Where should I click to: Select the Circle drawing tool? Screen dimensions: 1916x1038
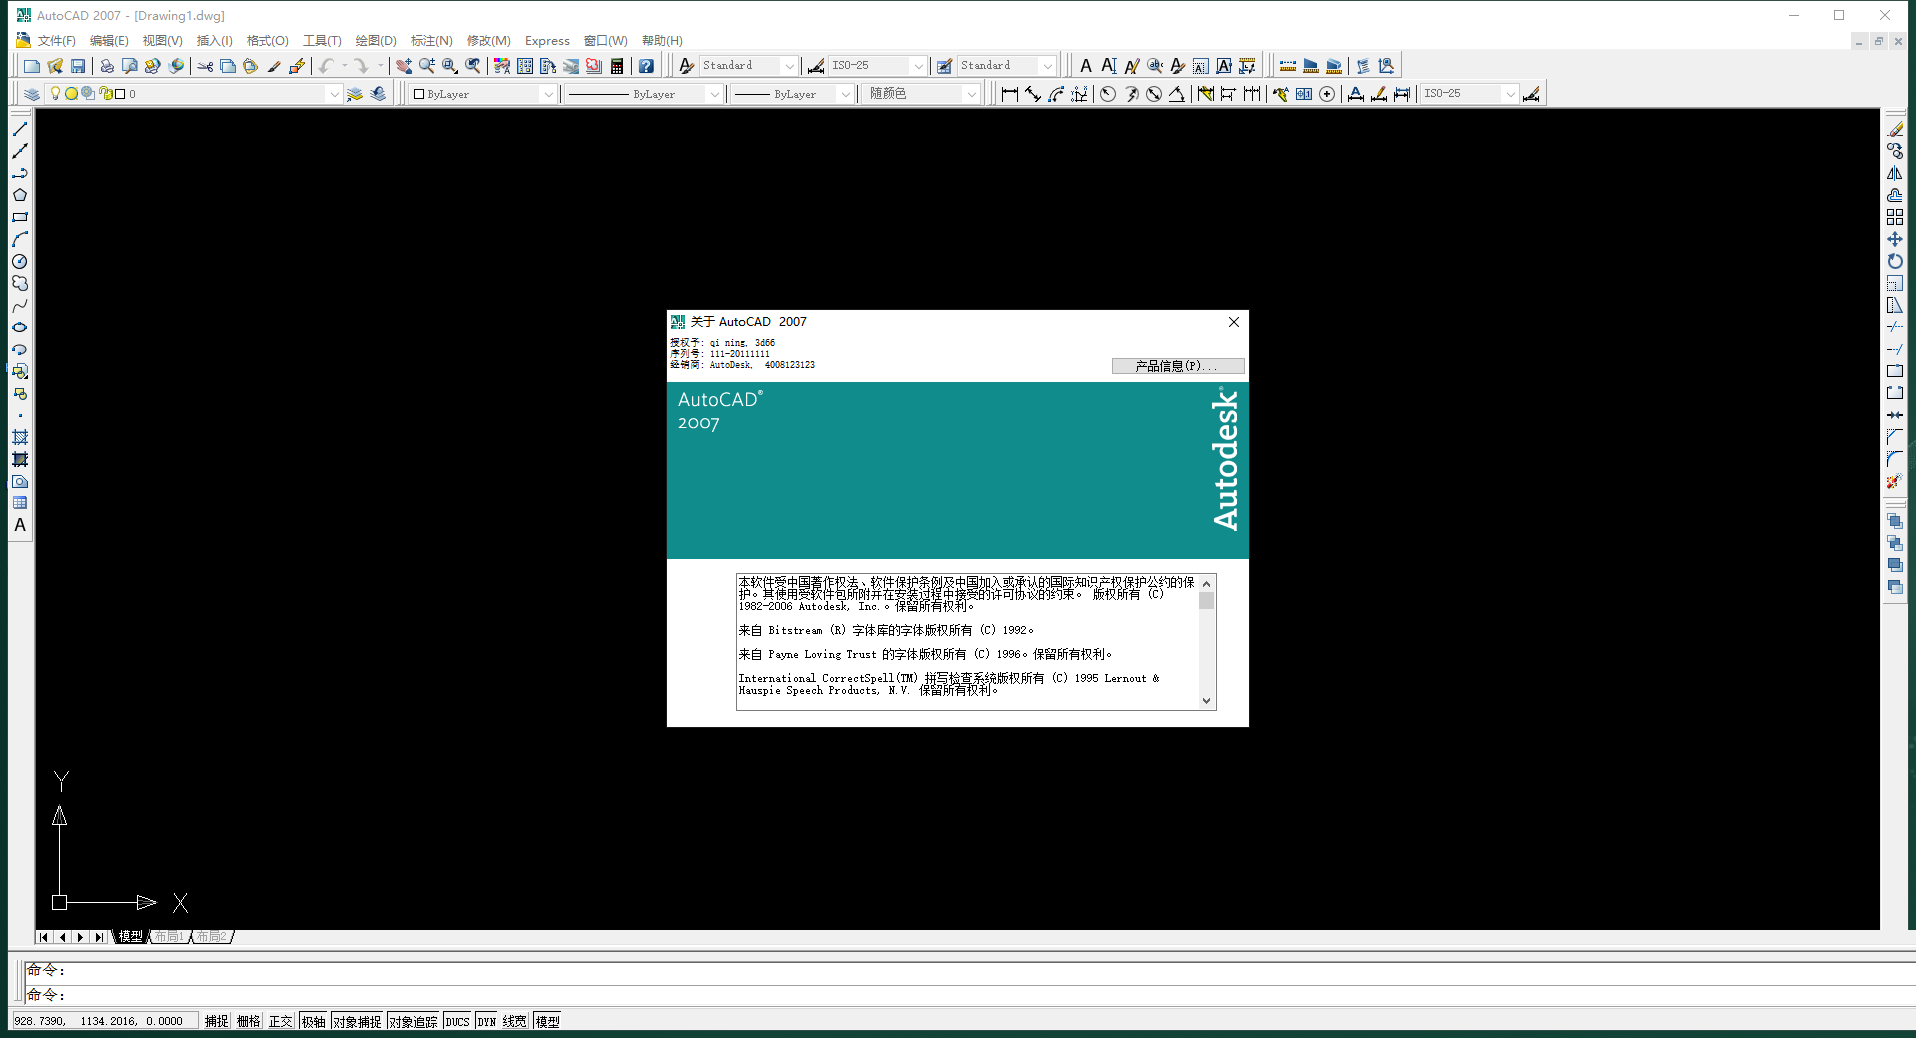point(19,261)
